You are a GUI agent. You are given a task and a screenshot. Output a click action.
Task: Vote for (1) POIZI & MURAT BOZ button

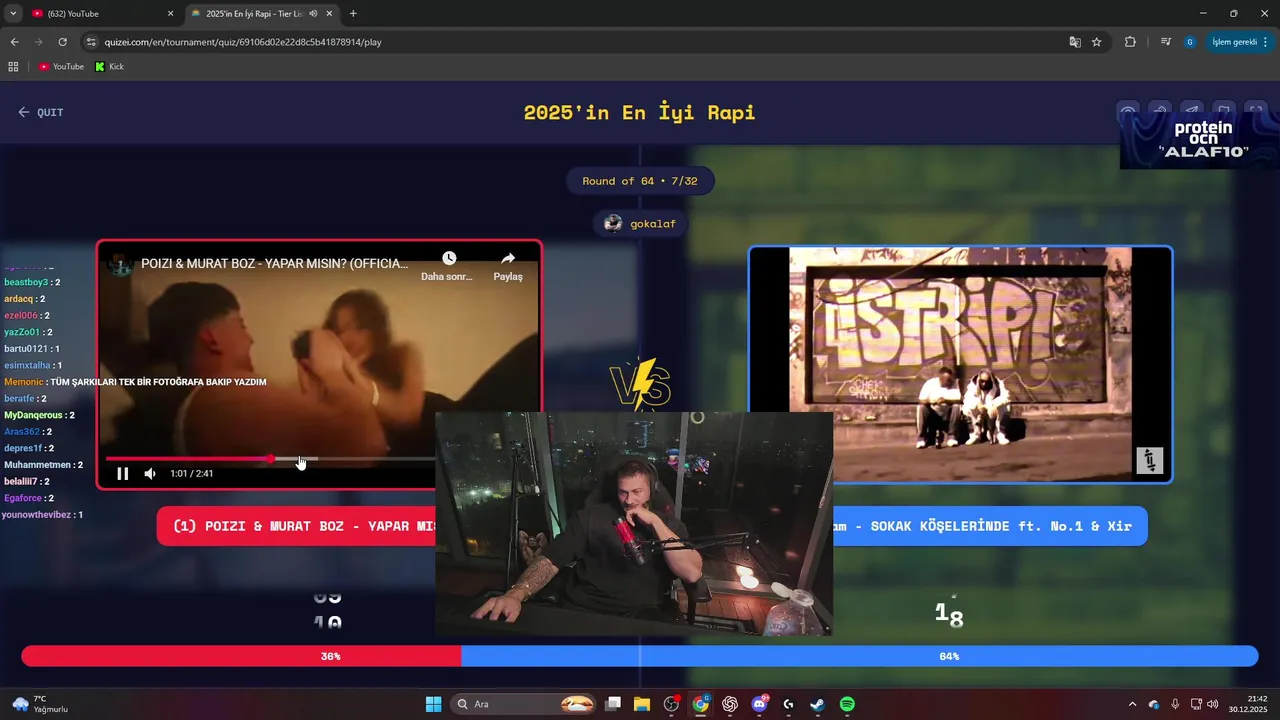[296, 526]
